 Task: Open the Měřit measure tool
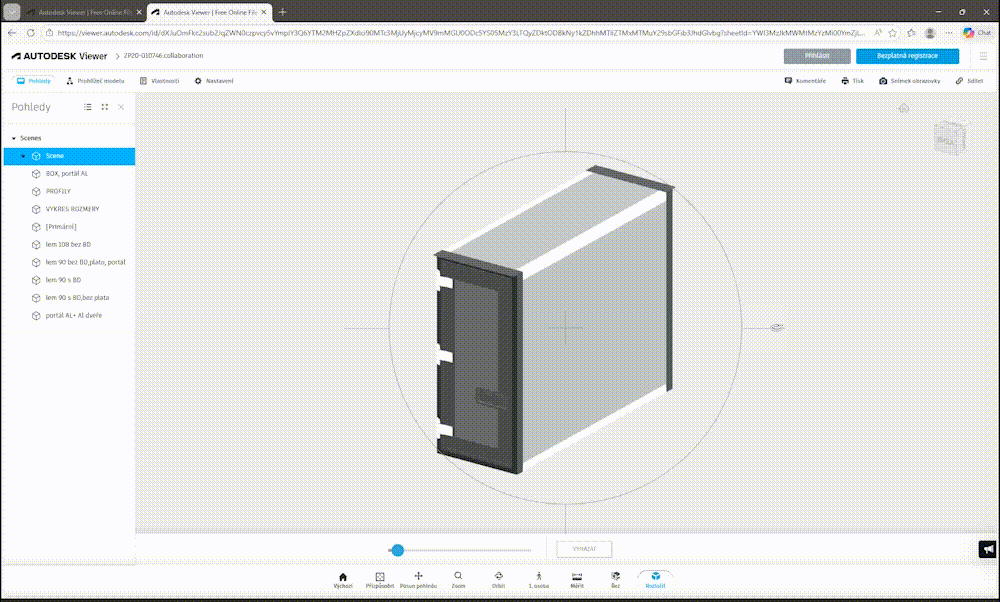click(577, 579)
